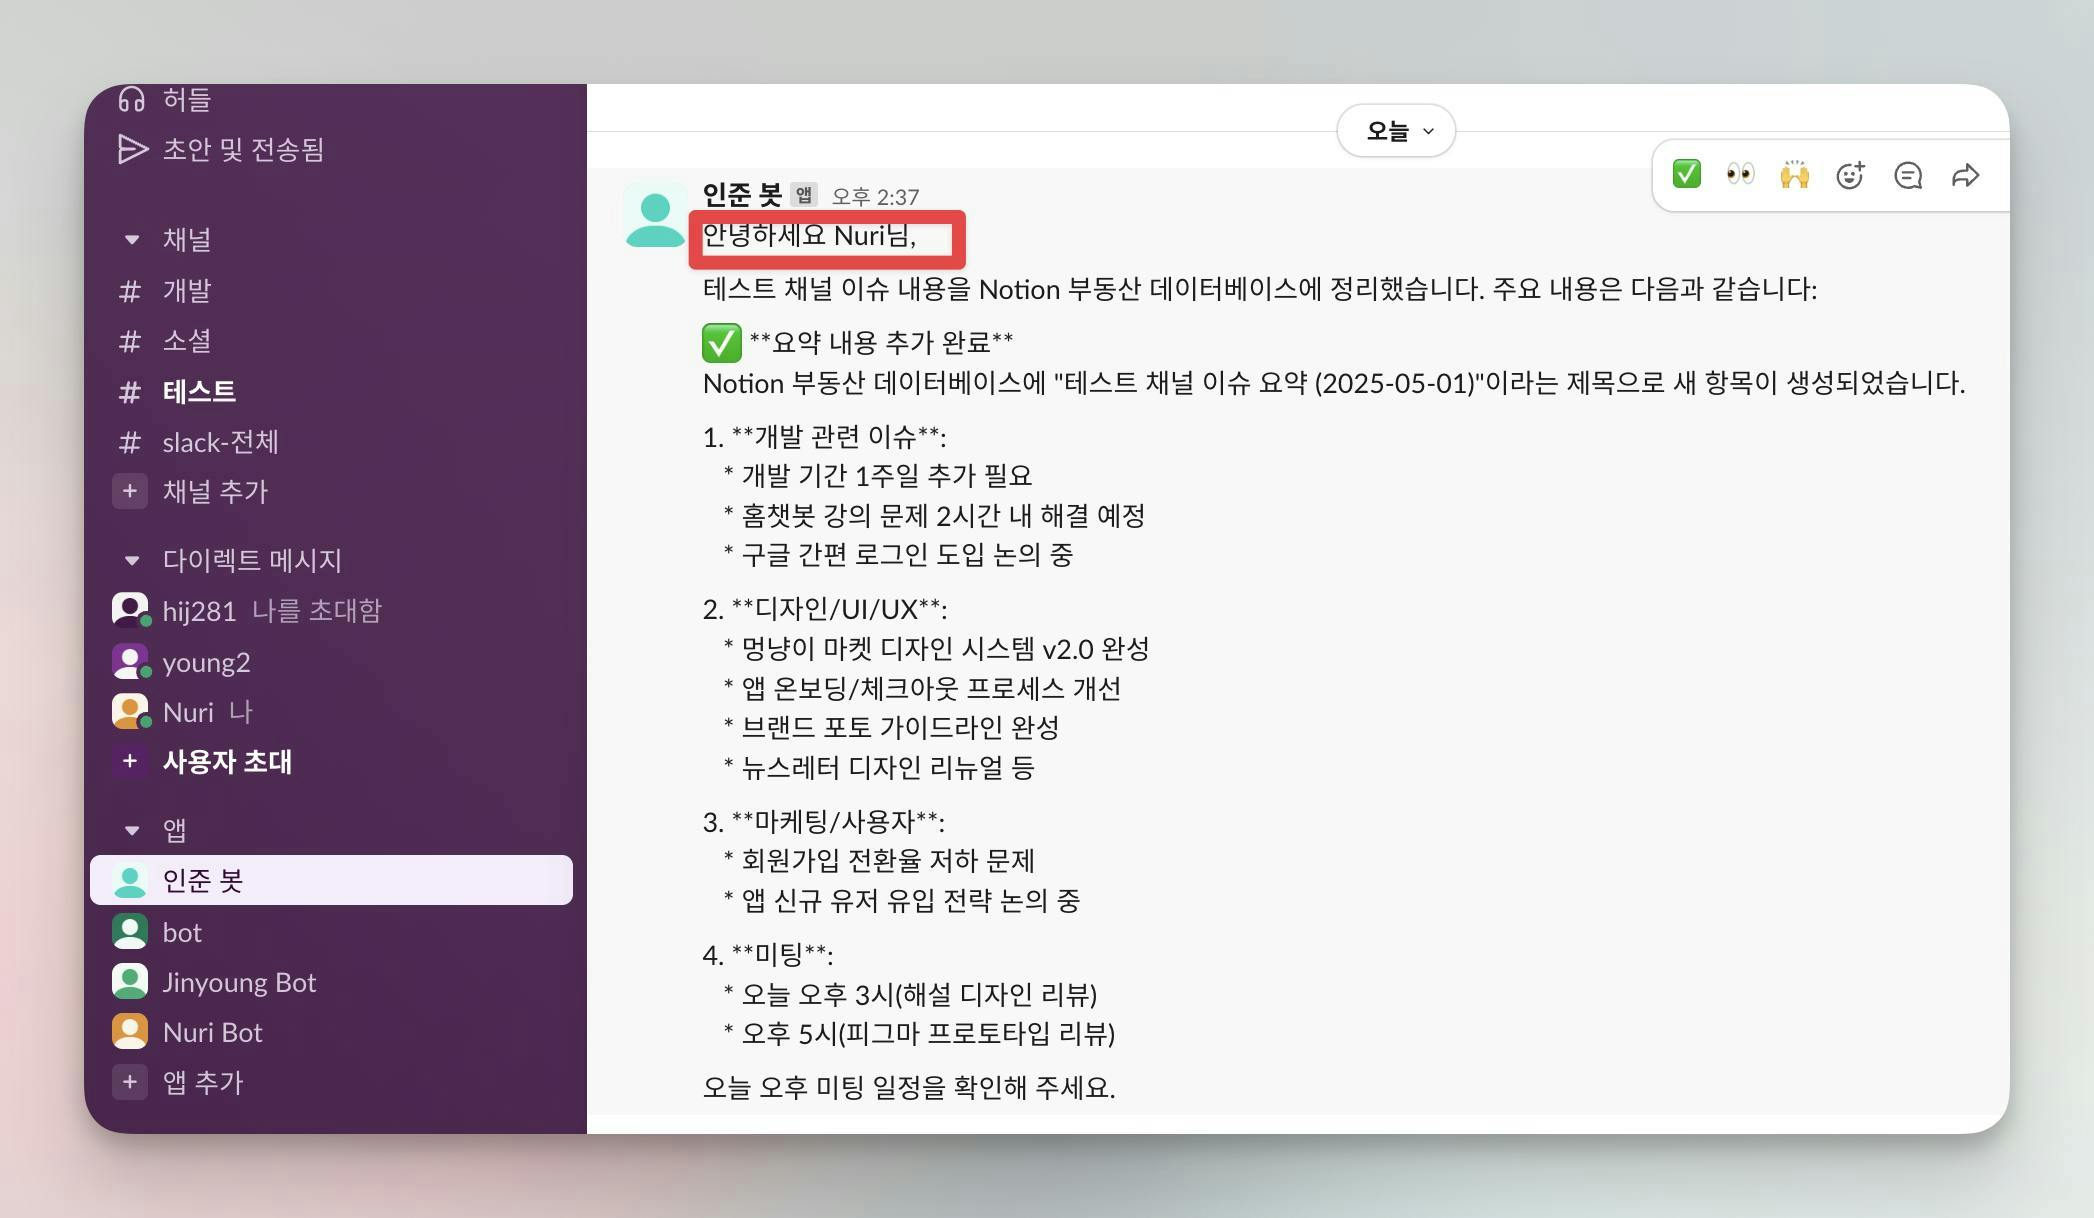Open the #개발 channel

click(186, 291)
